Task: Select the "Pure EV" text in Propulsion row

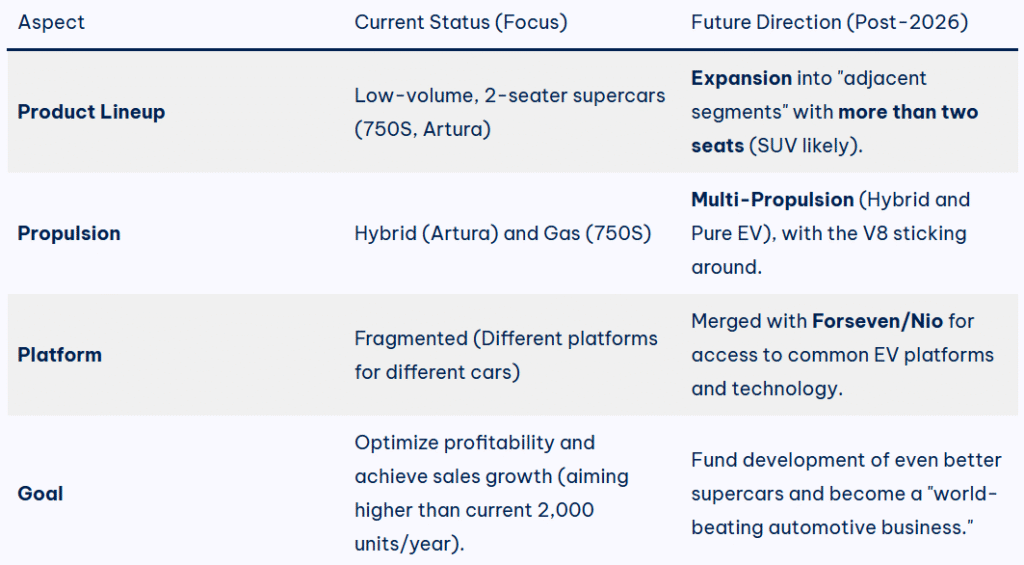Action: (x=728, y=234)
